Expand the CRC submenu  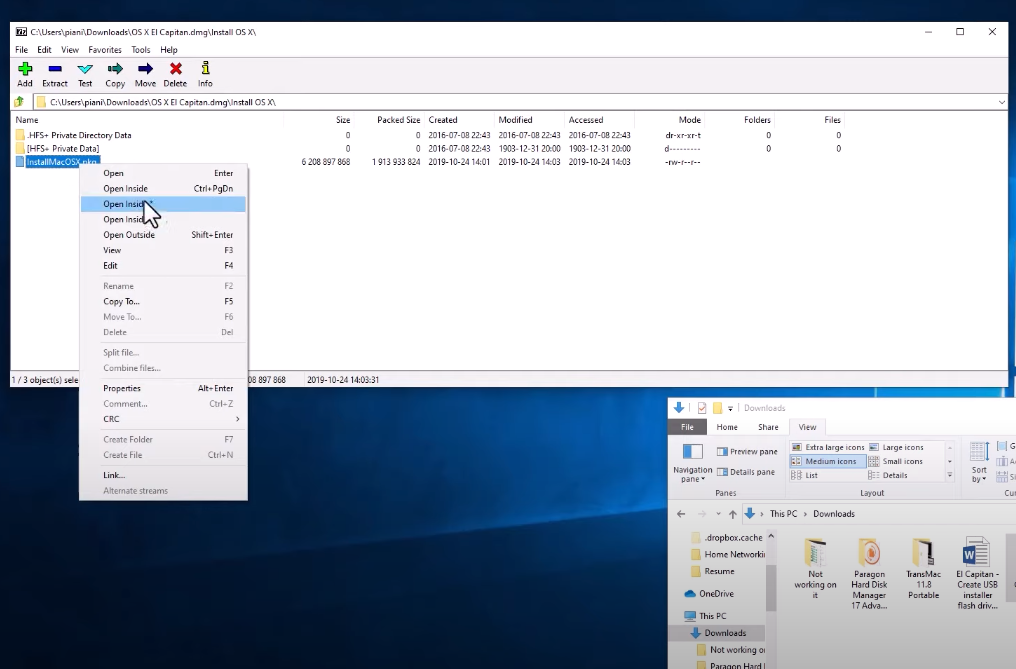point(163,419)
